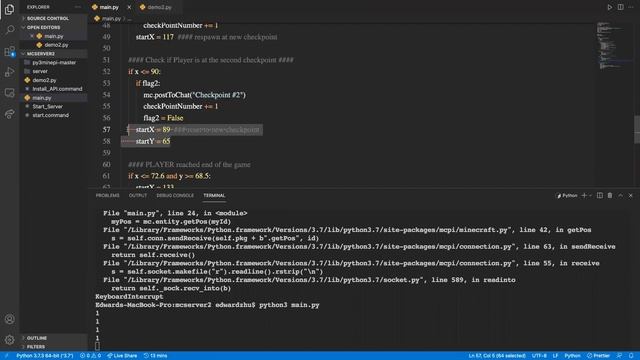Image resolution: width=640 pixels, height=360 pixels.
Task: Change LF end of line sequence
Action: click(x=556, y=356)
